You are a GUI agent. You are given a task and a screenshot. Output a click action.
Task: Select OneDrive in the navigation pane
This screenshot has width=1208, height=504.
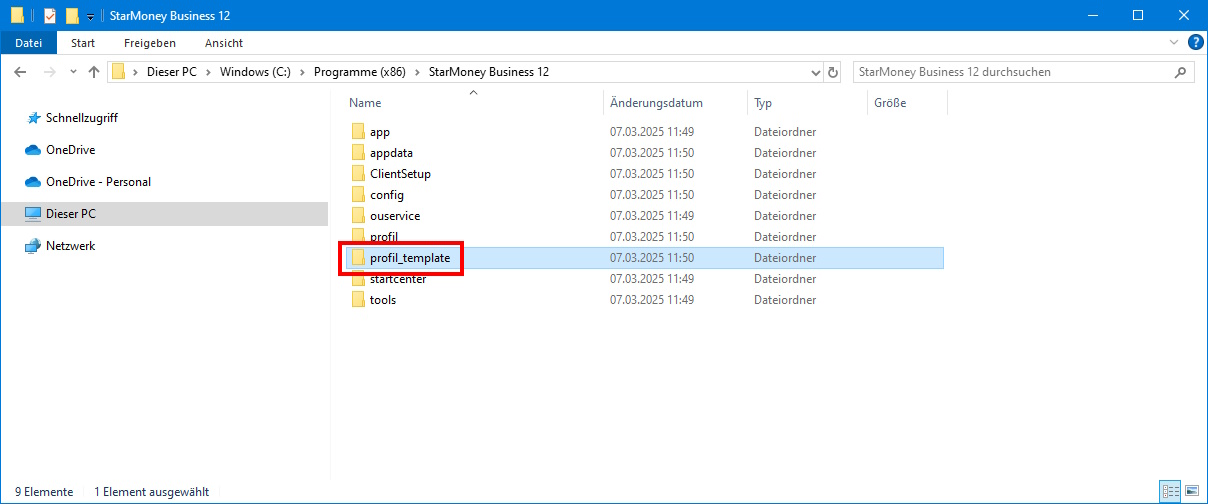click(70, 150)
